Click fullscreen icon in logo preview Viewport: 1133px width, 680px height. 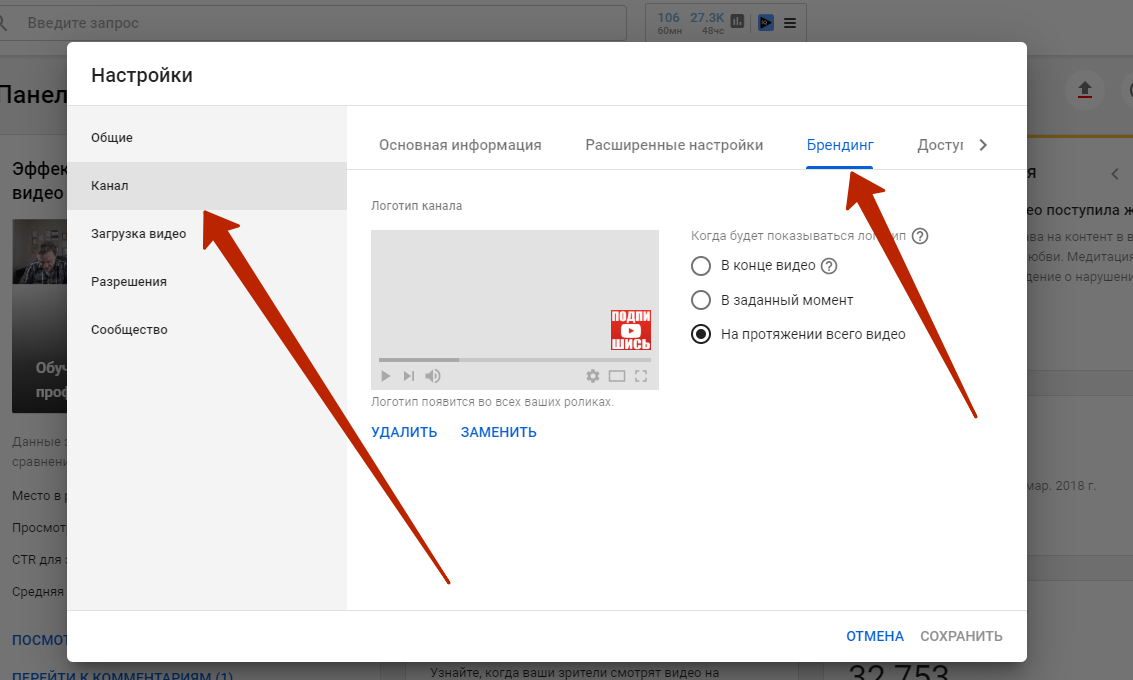[x=641, y=376]
